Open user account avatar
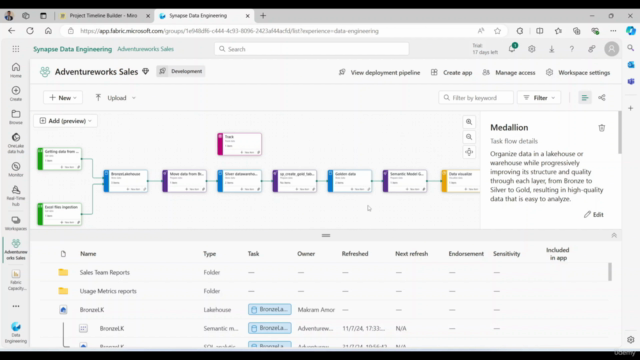Viewport: 640px width, 360px height. [611, 49]
